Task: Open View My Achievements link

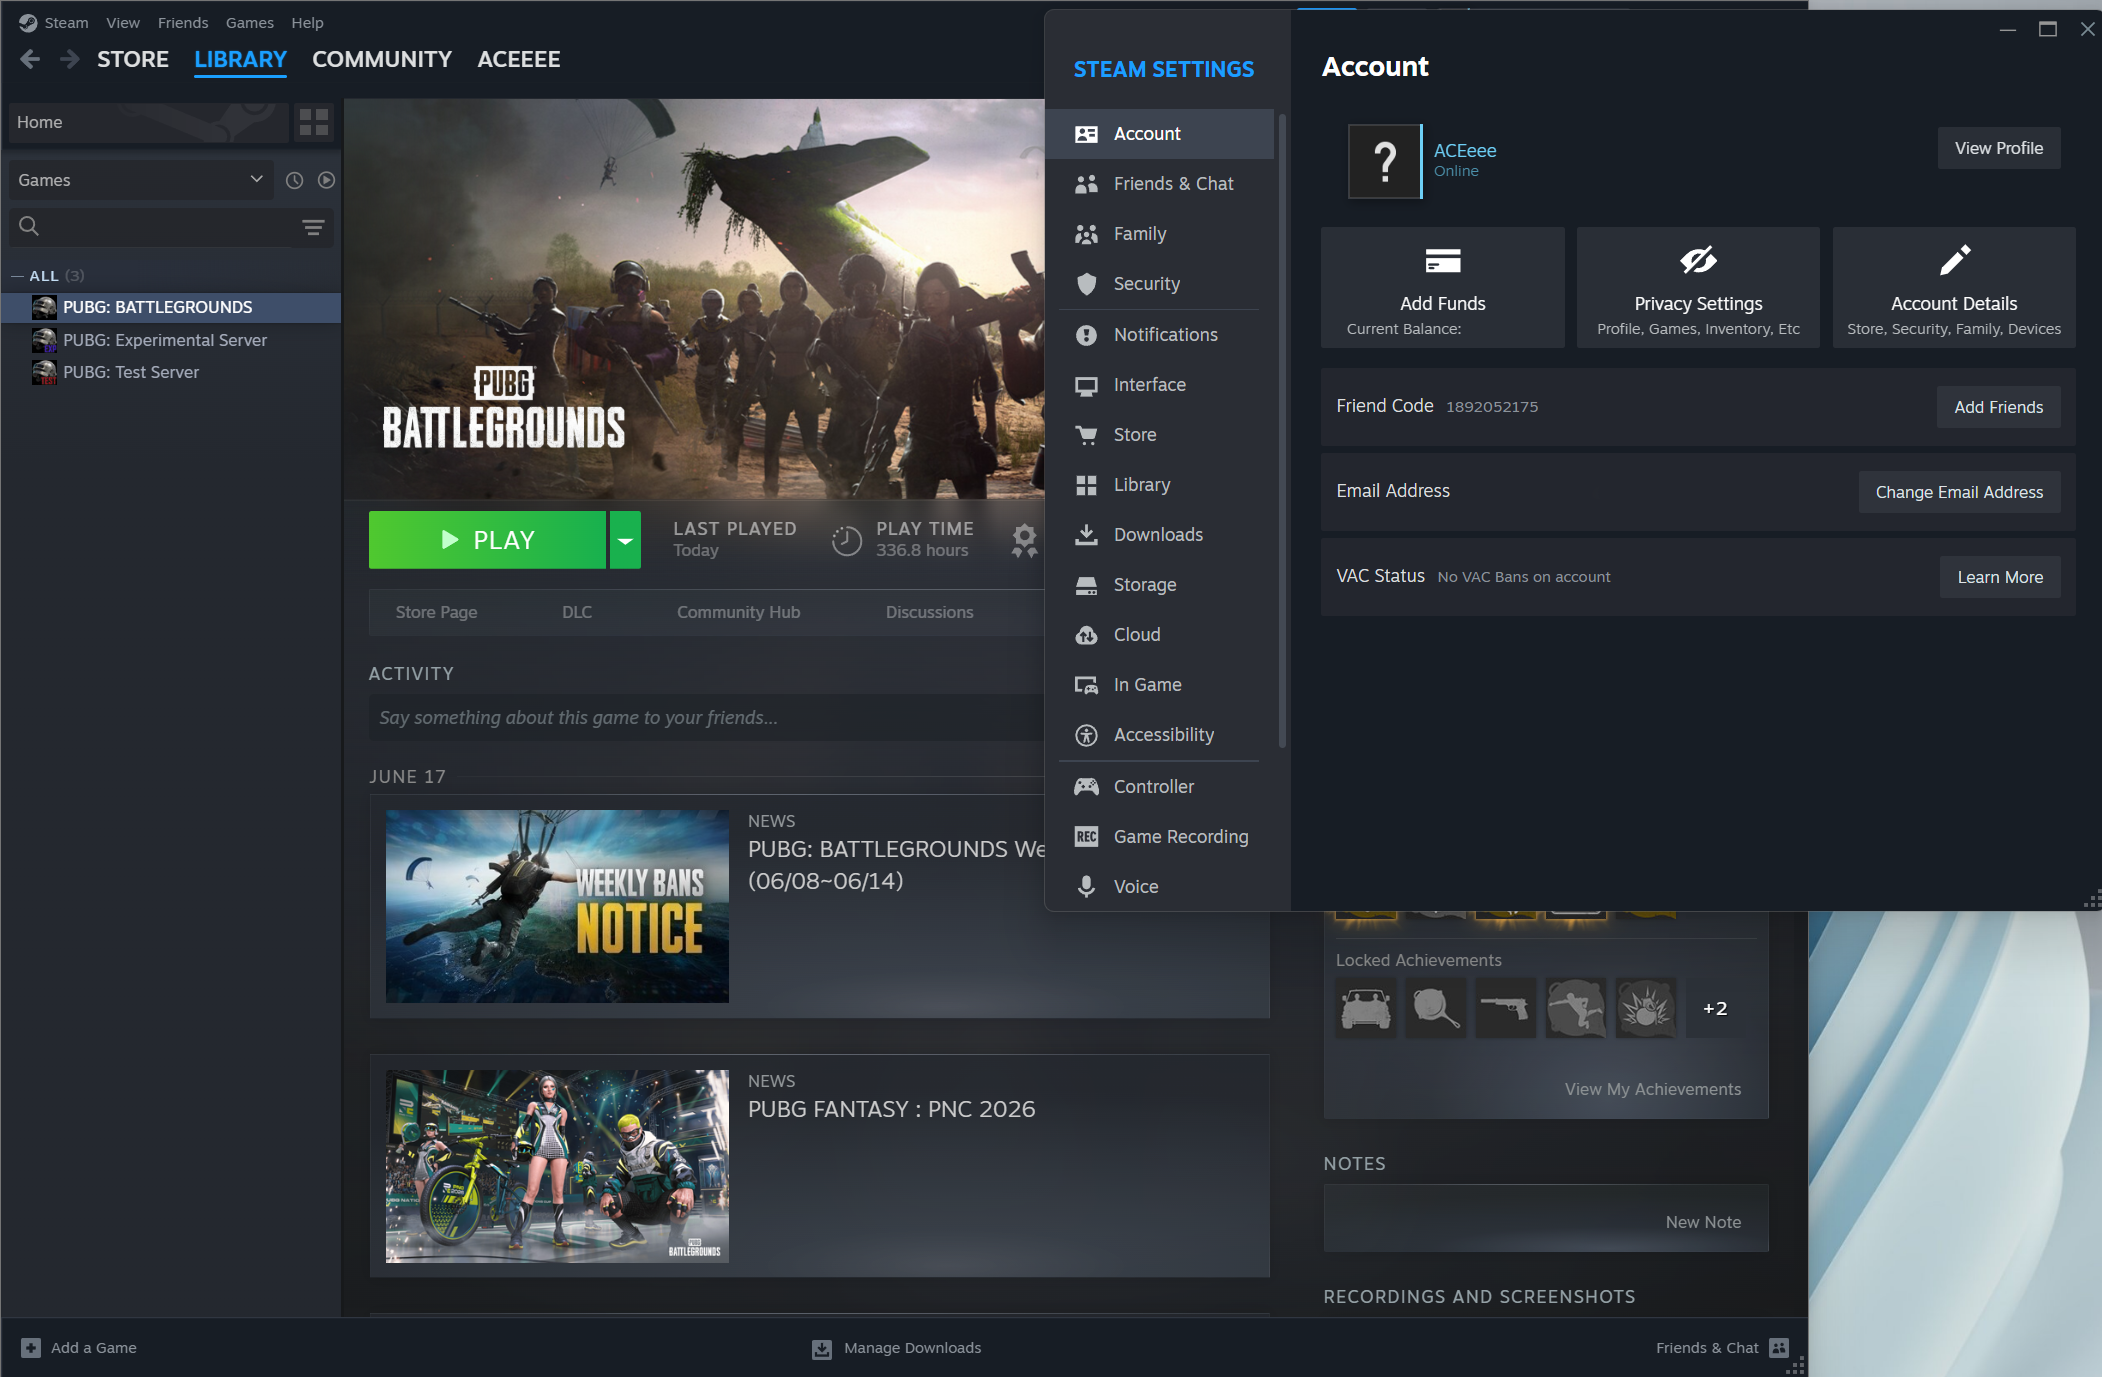Action: pyautogui.click(x=1653, y=1089)
